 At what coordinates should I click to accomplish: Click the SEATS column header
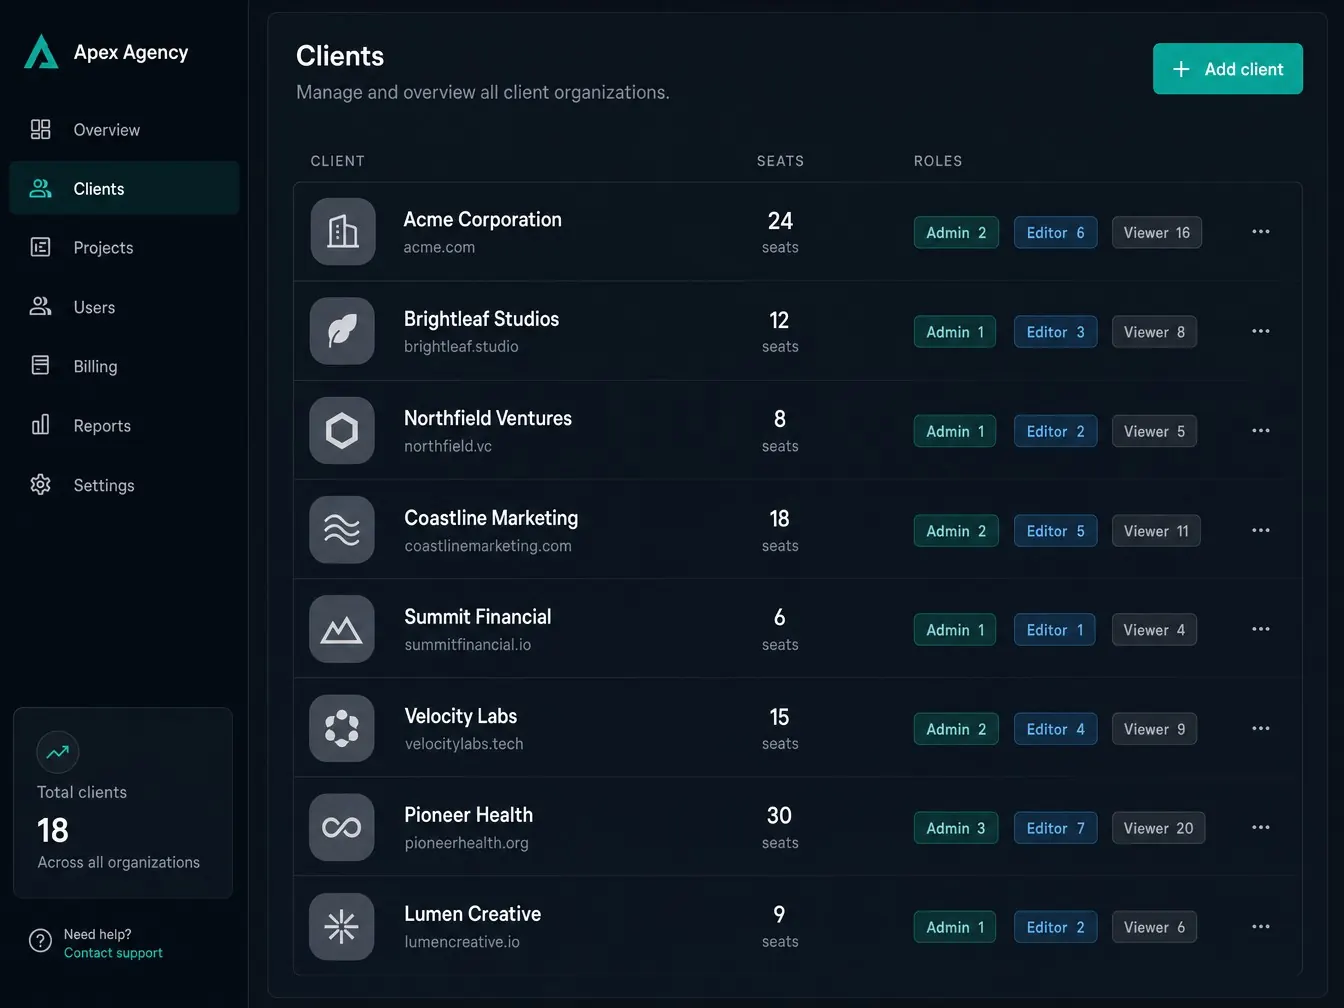tap(780, 161)
